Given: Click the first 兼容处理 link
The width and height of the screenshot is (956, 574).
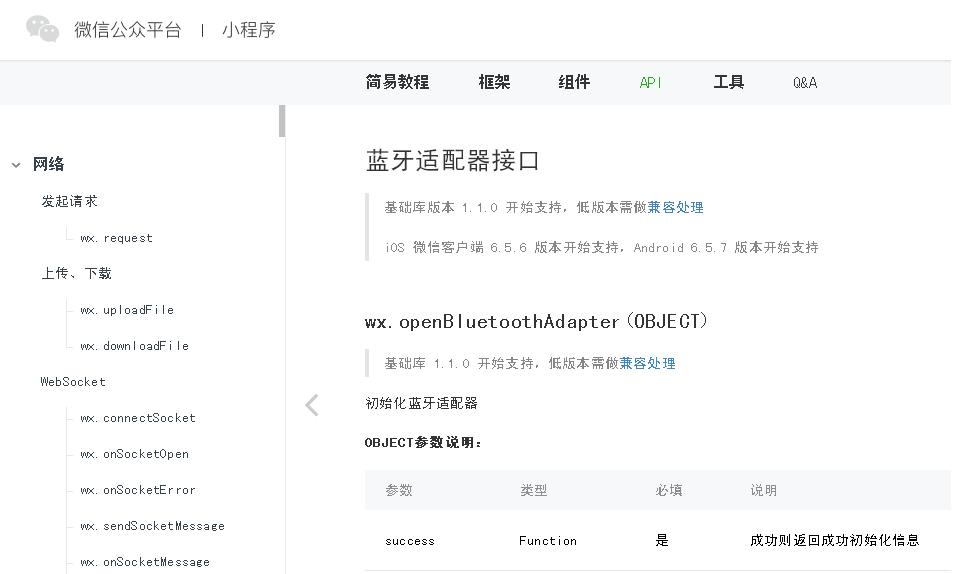Looking at the screenshot, I should (x=675, y=208).
